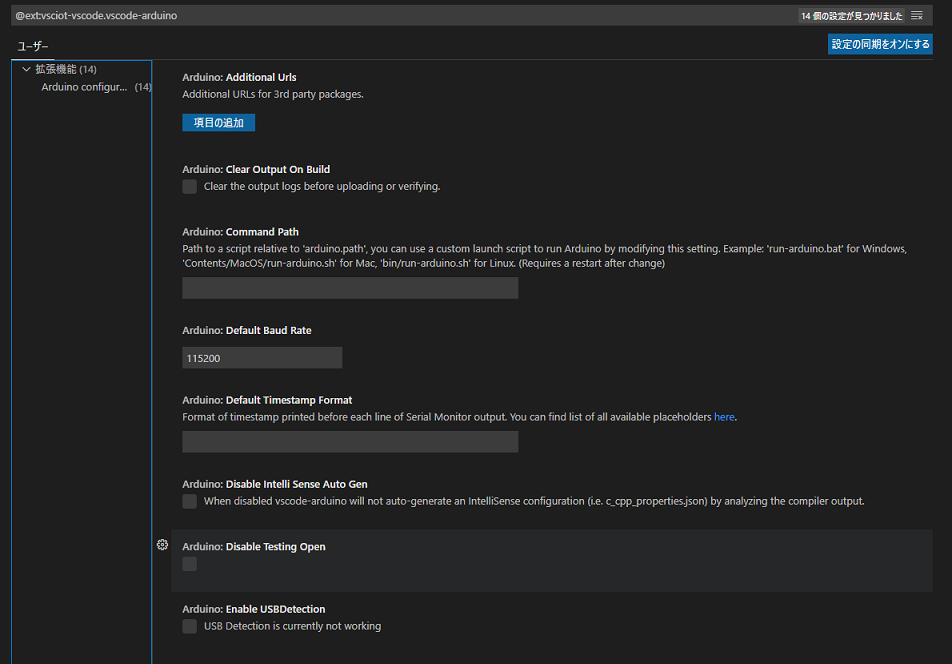
Task: Click the Arduino: Disable Testing Open title
Action: [254, 547]
